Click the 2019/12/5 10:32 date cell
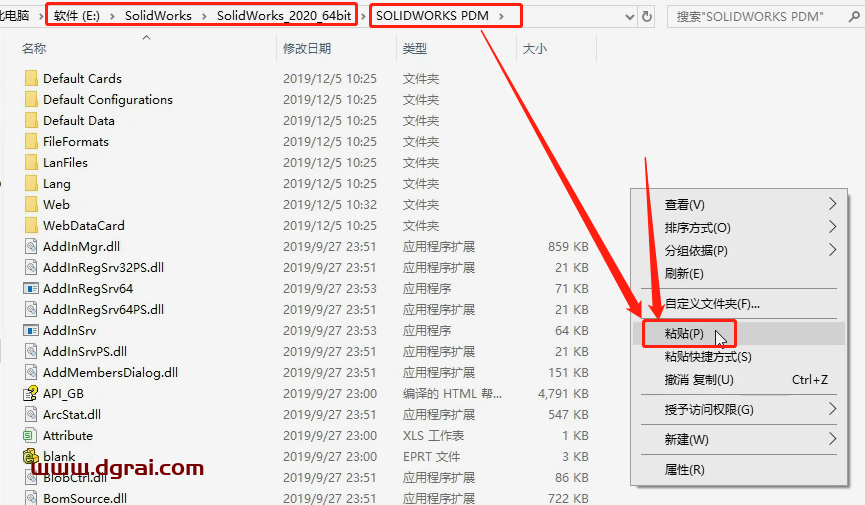The image size is (865, 505). [x=330, y=205]
